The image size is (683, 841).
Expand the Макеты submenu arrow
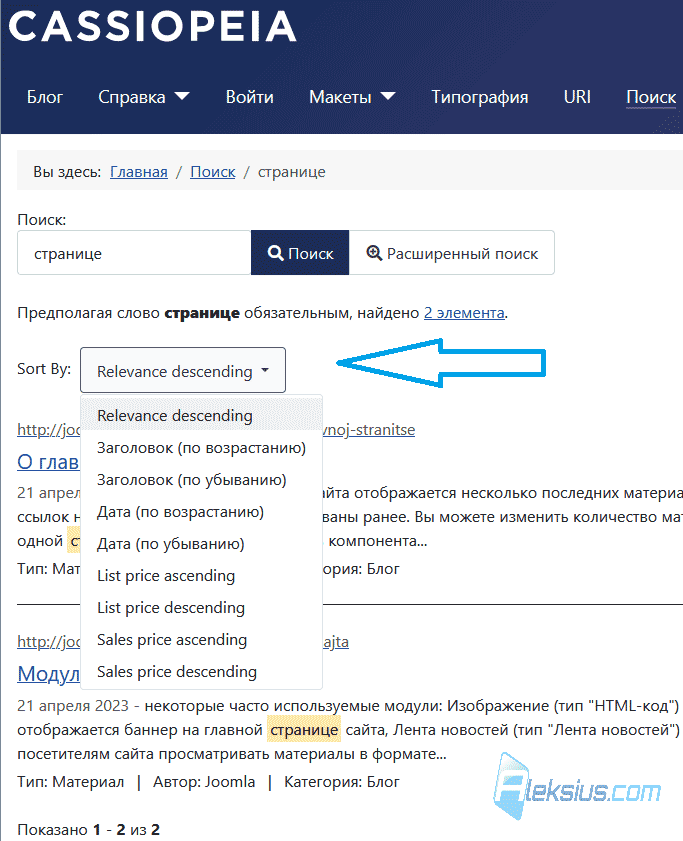pos(388,97)
